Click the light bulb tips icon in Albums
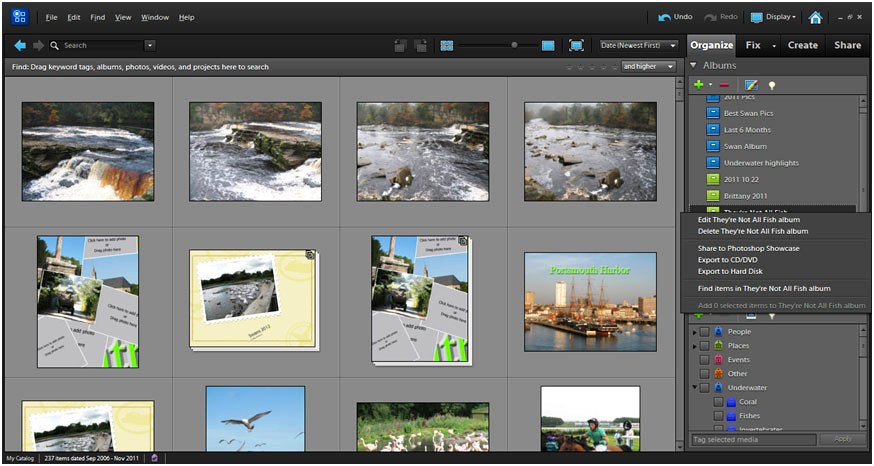This screenshot has height=466, width=874. pyautogui.click(x=772, y=85)
